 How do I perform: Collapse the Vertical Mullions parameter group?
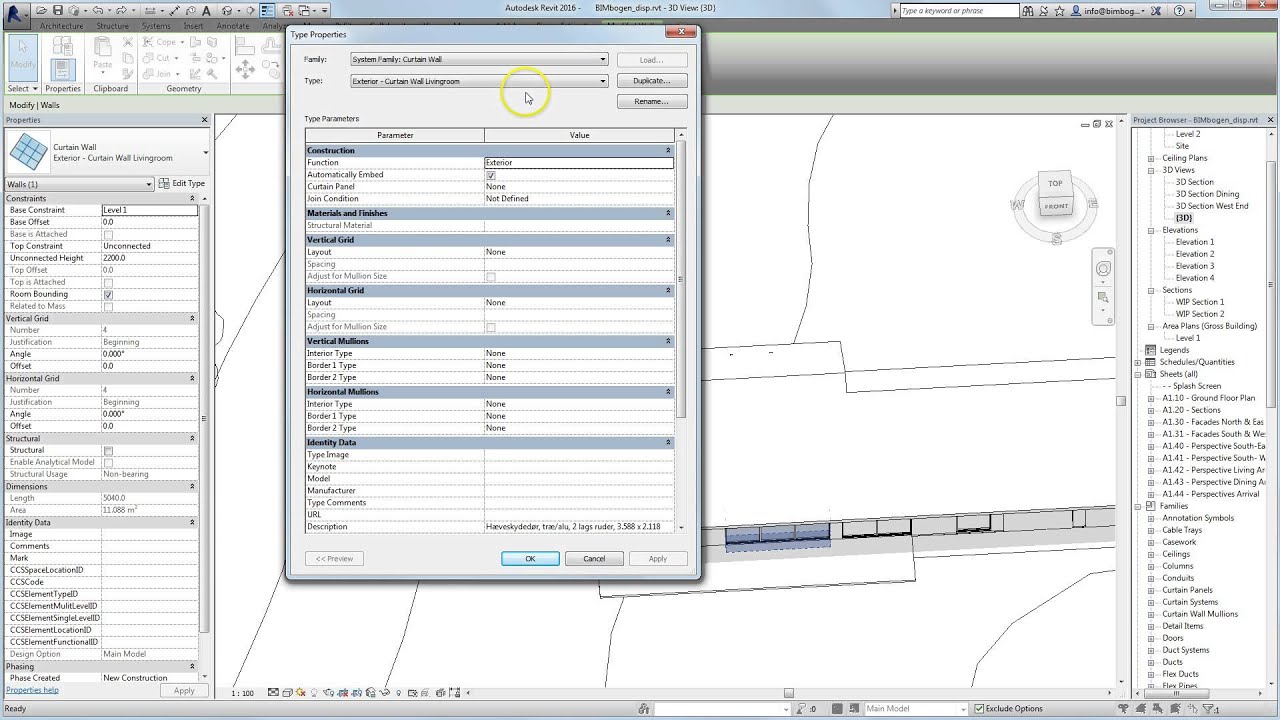[x=668, y=341]
